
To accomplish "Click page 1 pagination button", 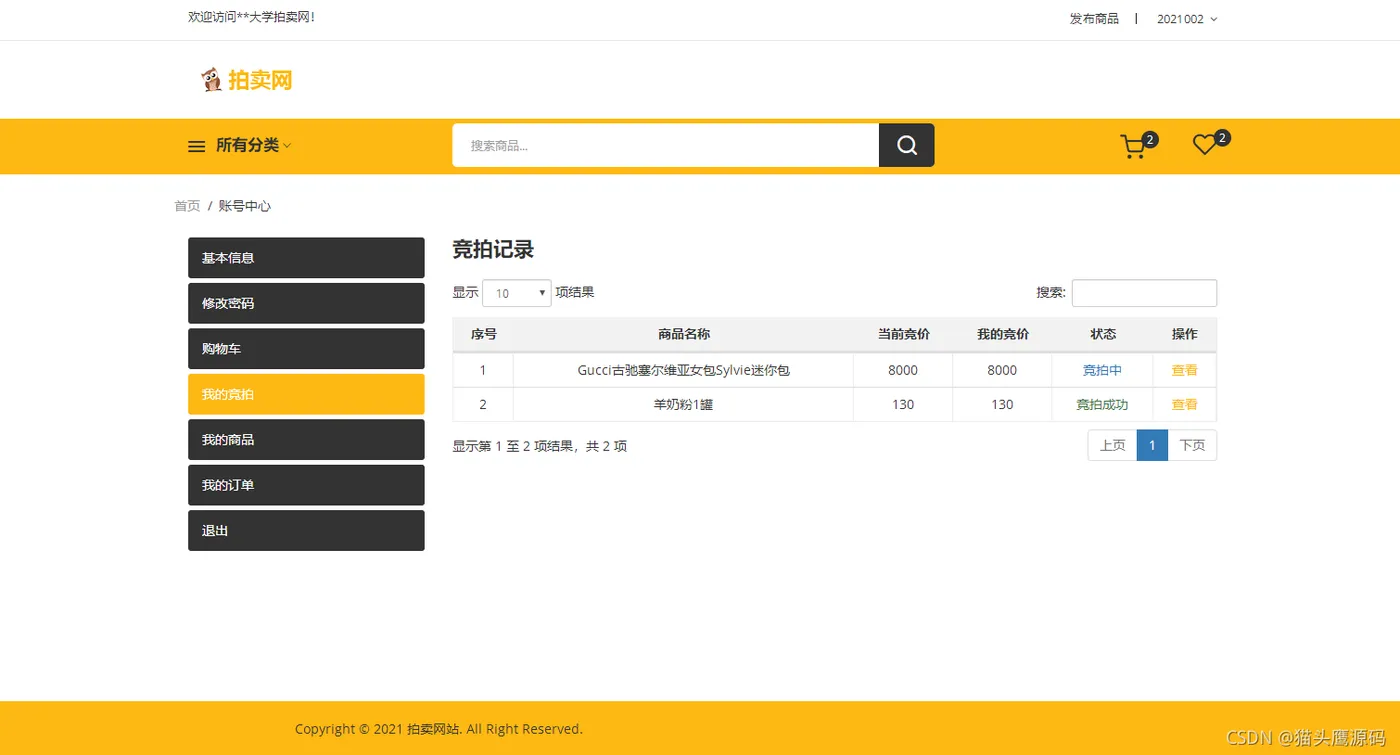I will click(x=1152, y=445).
